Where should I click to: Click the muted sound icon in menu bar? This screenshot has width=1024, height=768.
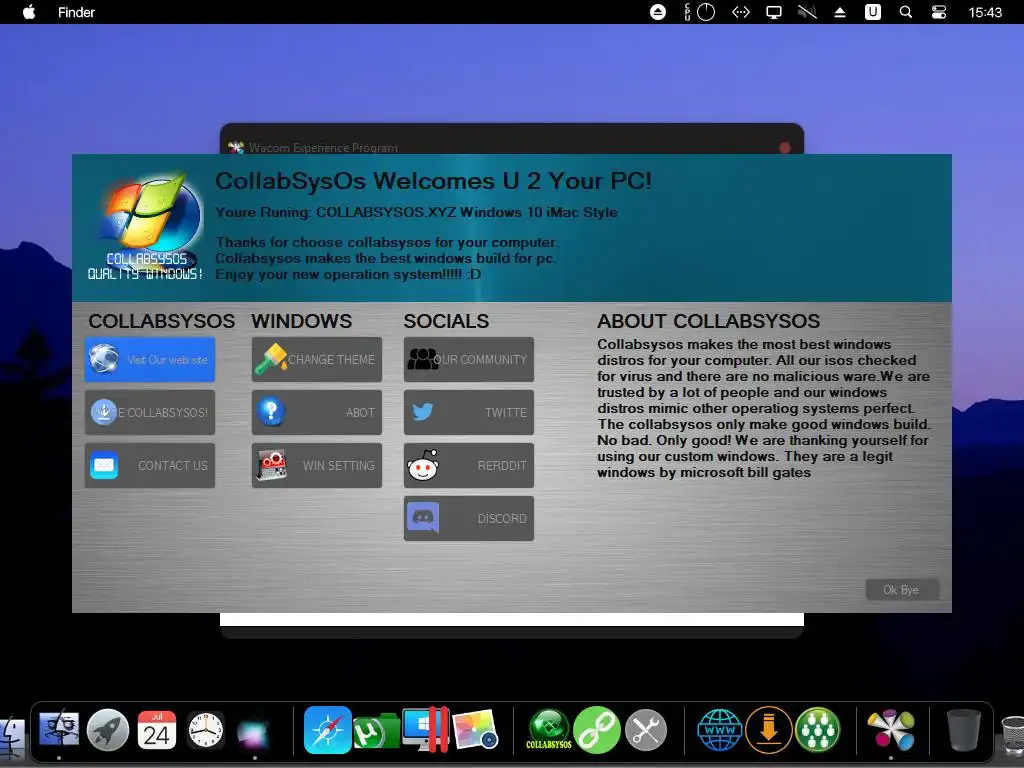point(807,12)
